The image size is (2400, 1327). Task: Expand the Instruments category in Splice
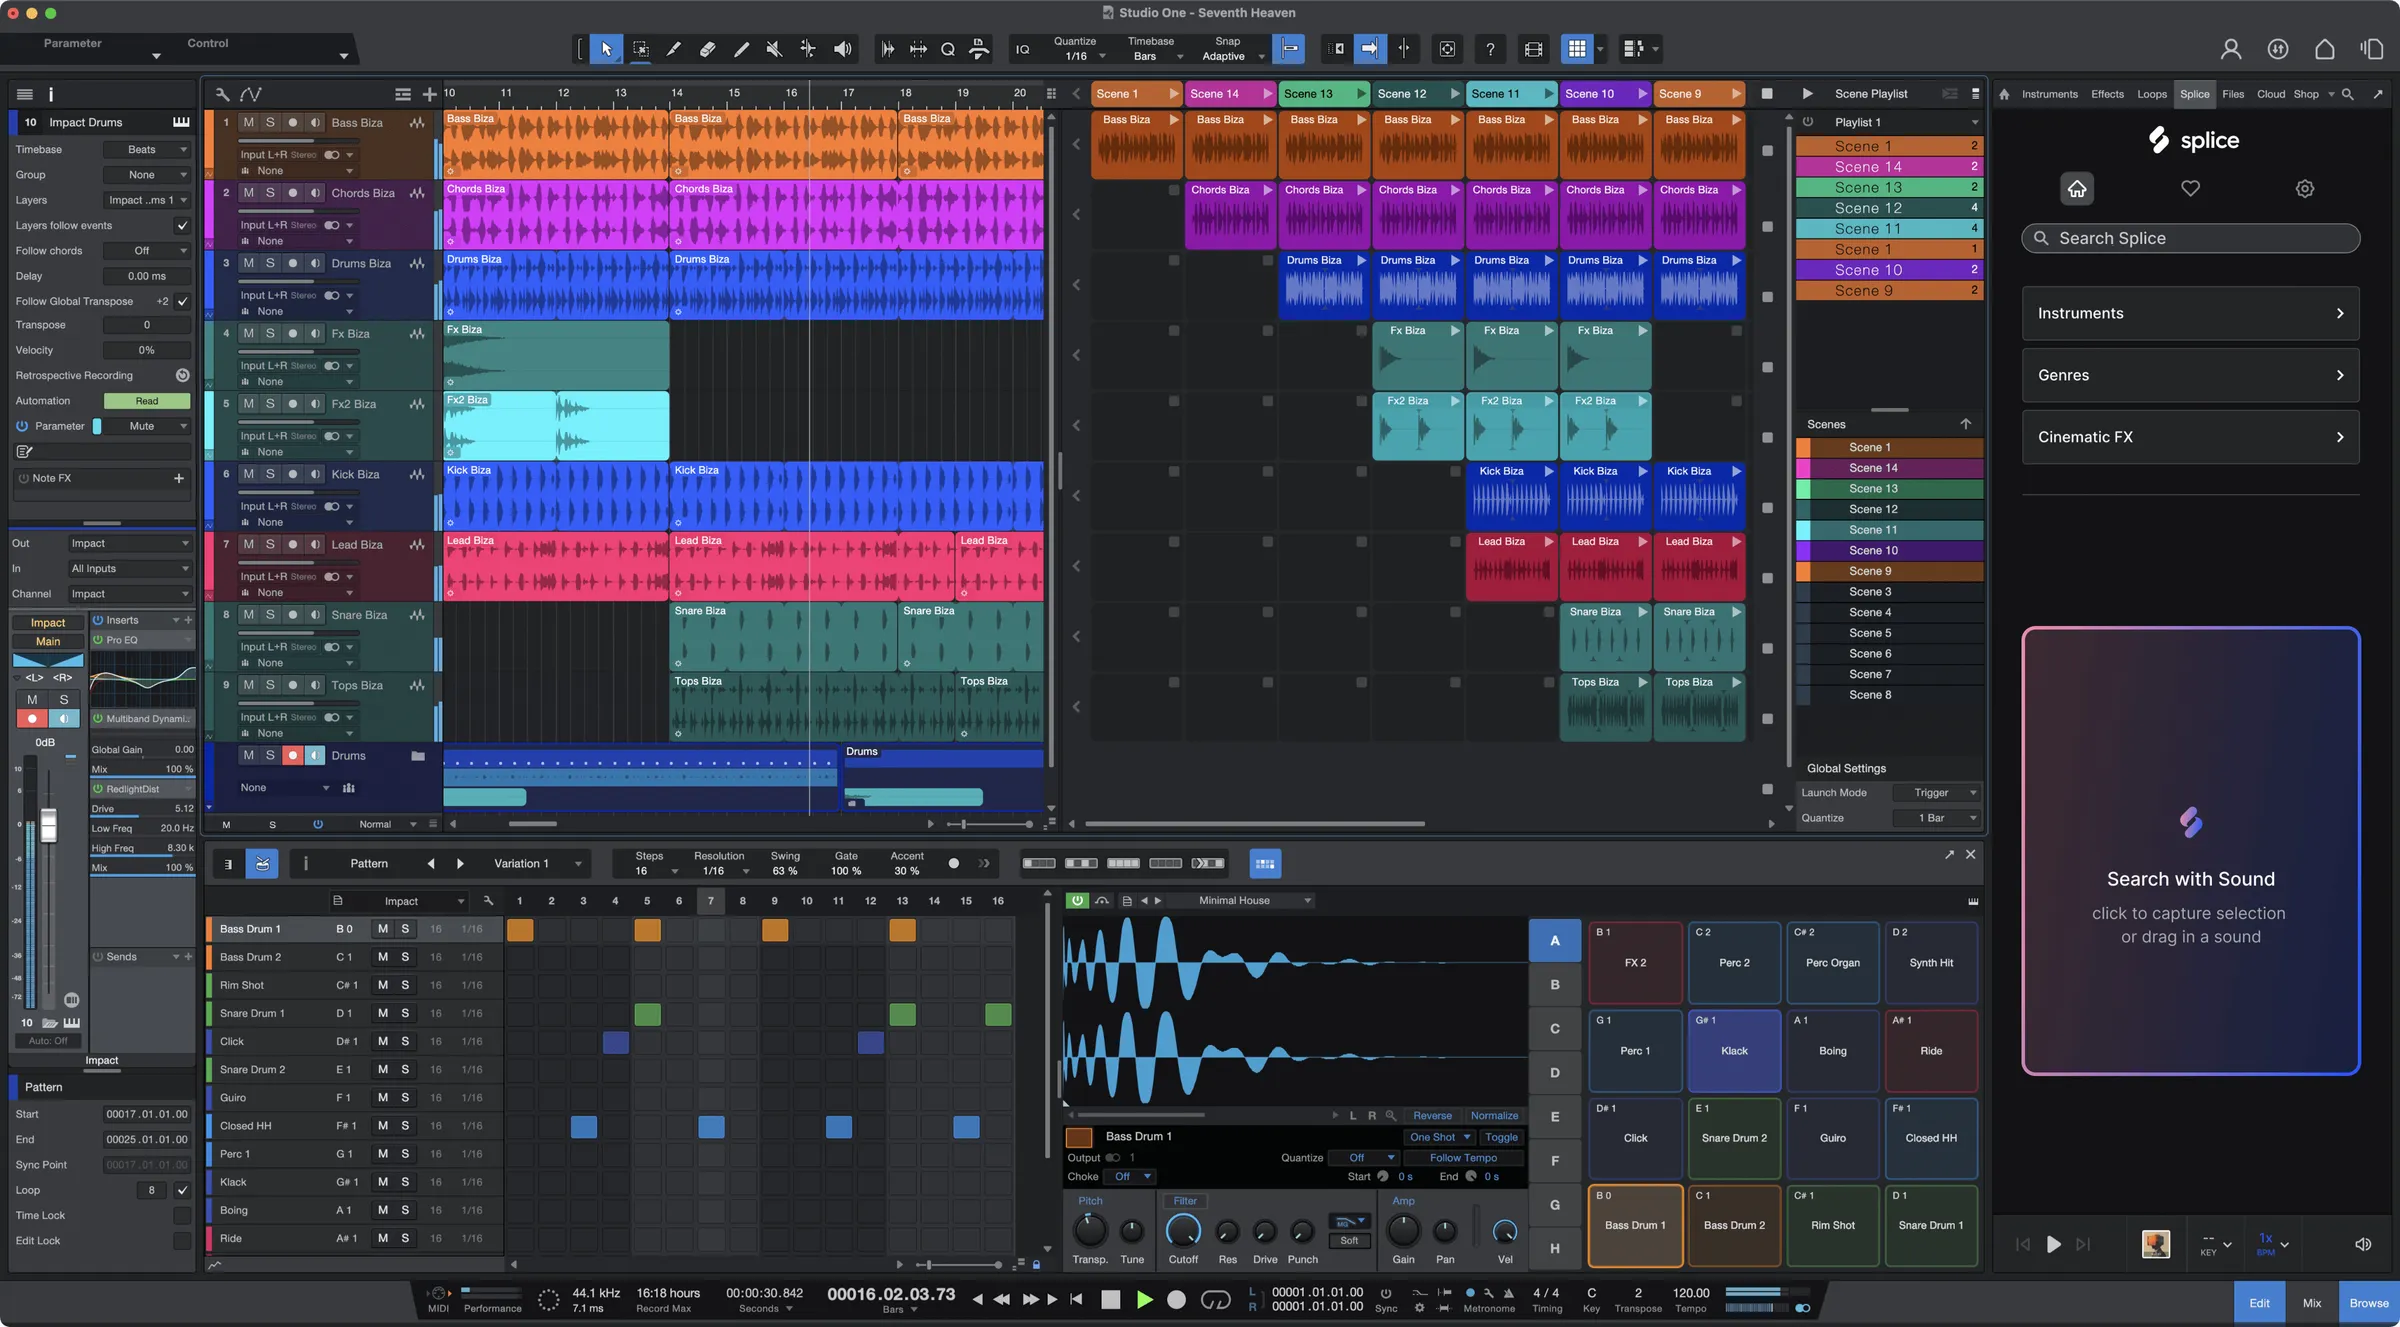2189,313
